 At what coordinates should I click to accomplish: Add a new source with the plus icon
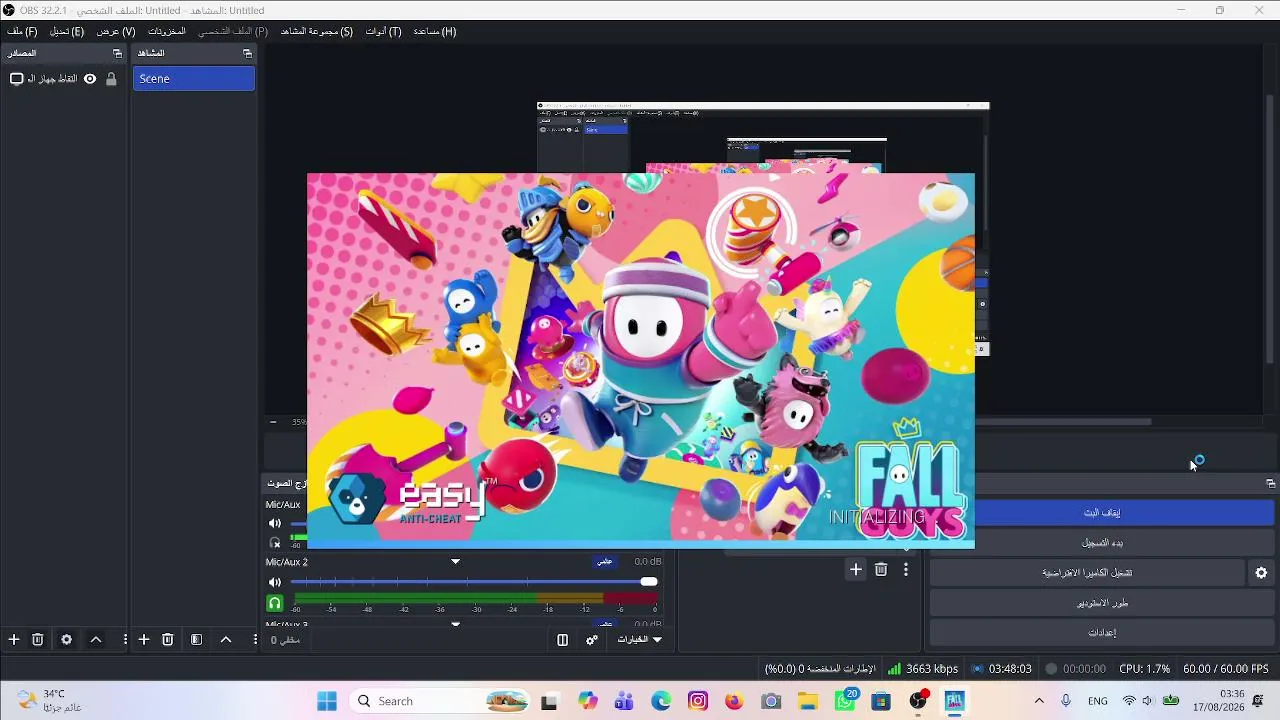click(x=14, y=640)
